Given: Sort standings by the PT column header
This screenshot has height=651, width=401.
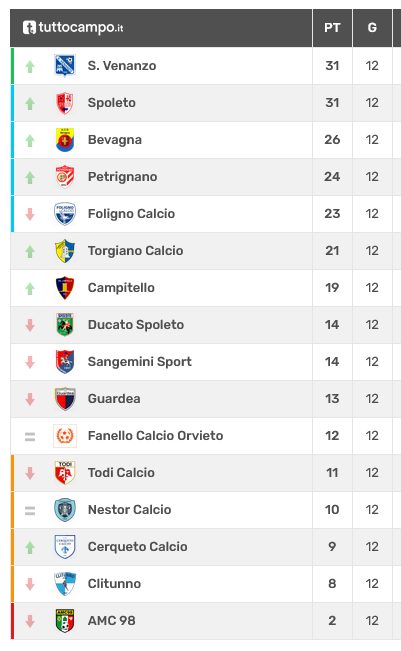Looking at the screenshot, I should point(332,28).
